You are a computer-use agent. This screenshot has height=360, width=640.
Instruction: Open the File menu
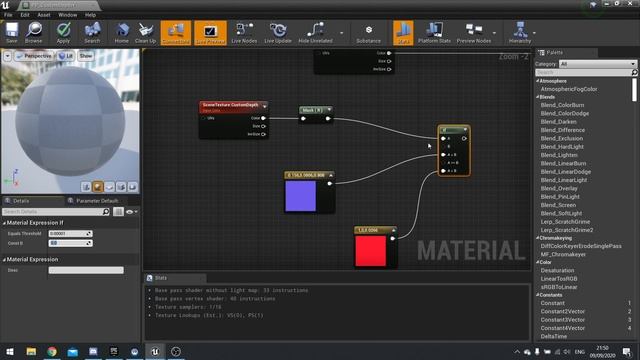8,15
